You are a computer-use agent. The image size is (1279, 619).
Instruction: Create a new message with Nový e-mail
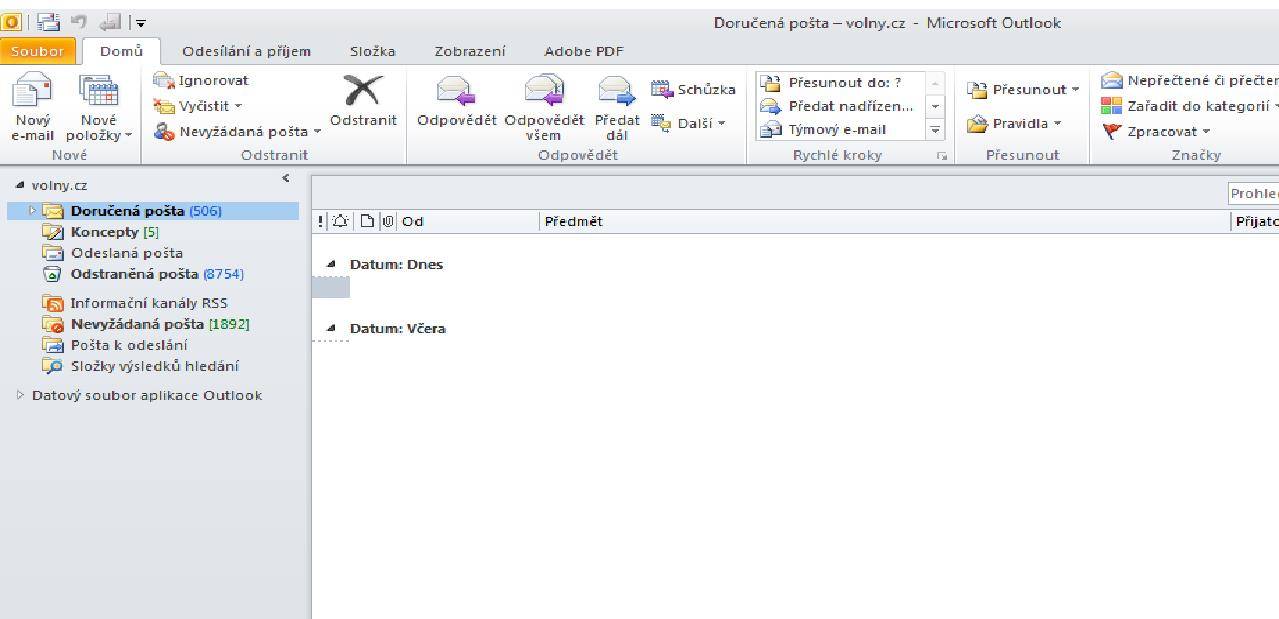click(33, 108)
